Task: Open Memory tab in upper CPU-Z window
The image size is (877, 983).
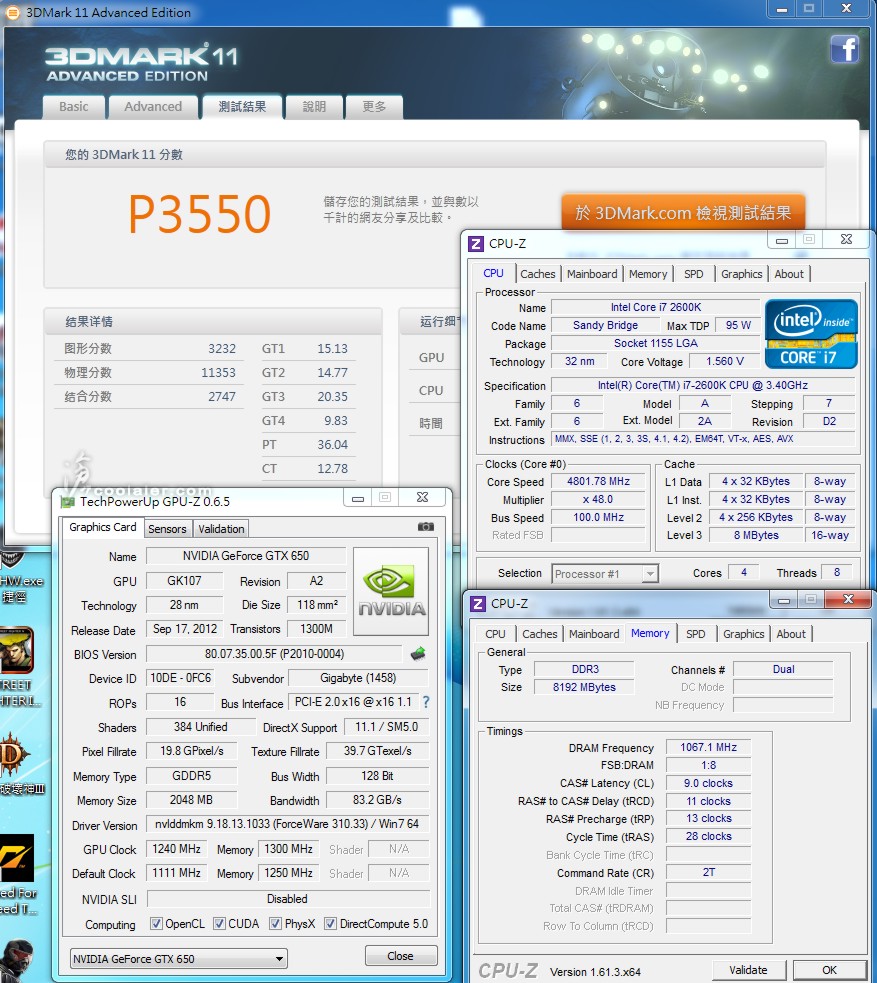Action: click(648, 274)
